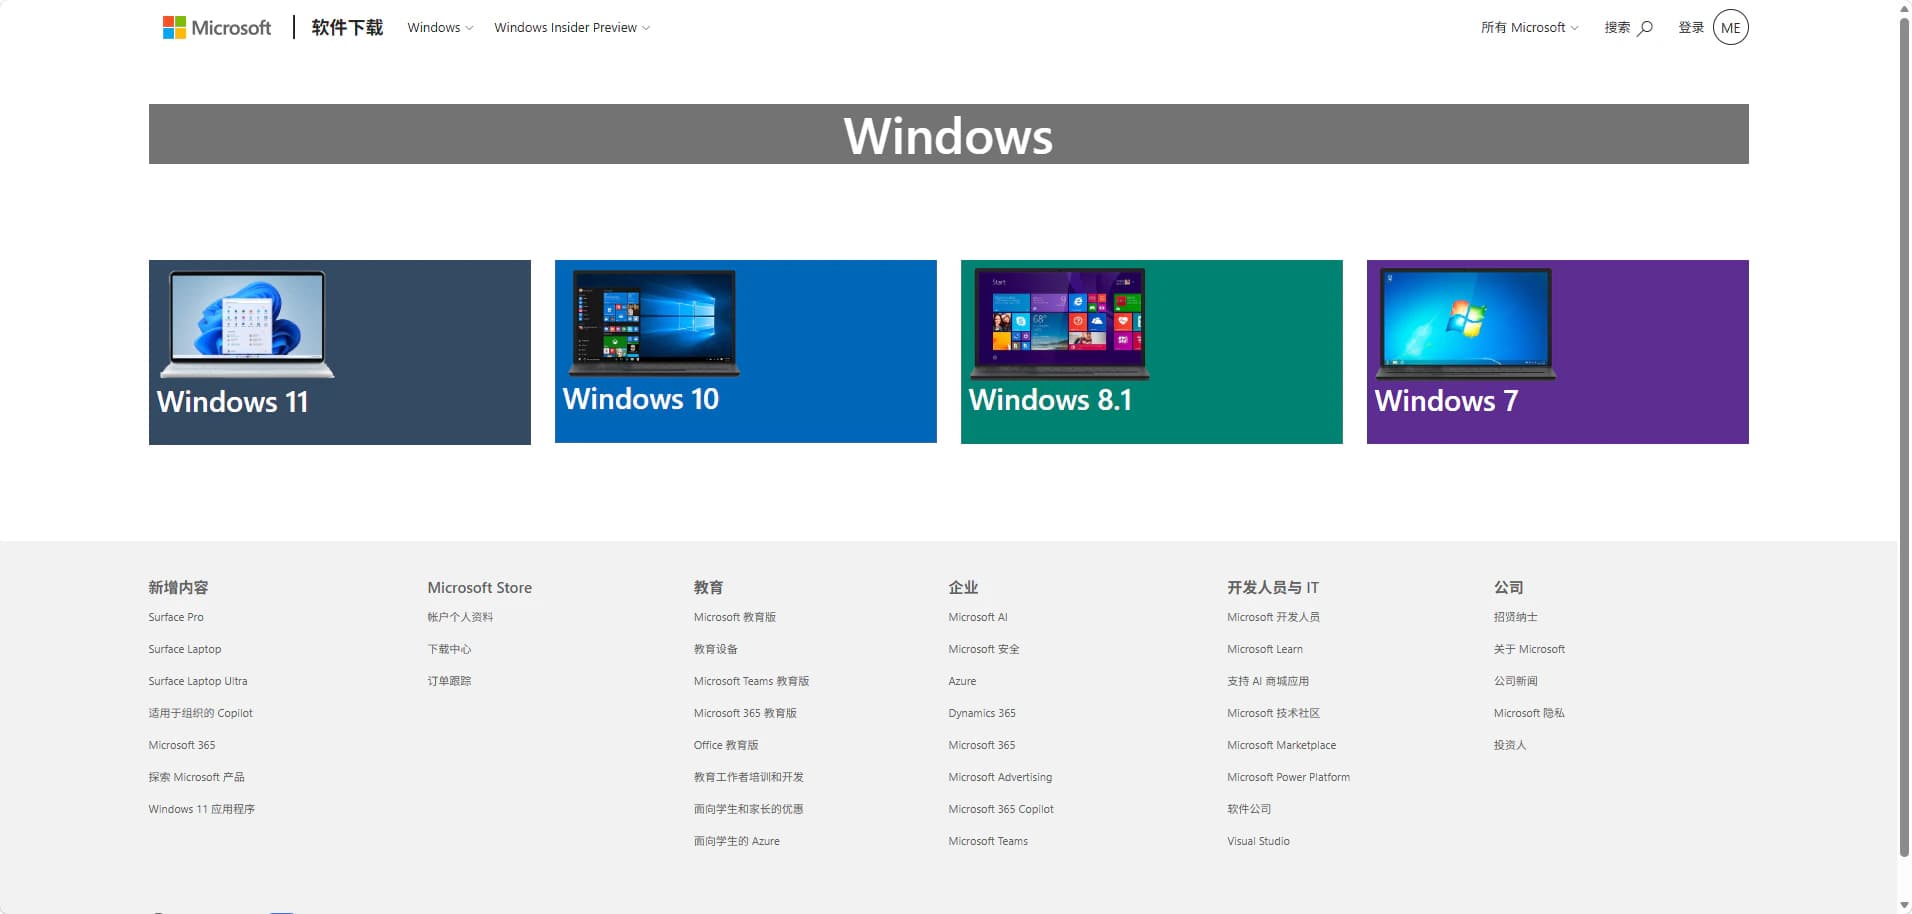Image resolution: width=1912 pixels, height=914 pixels.
Task: Open Microsoft 365 link under 新增内容
Action: 182,745
